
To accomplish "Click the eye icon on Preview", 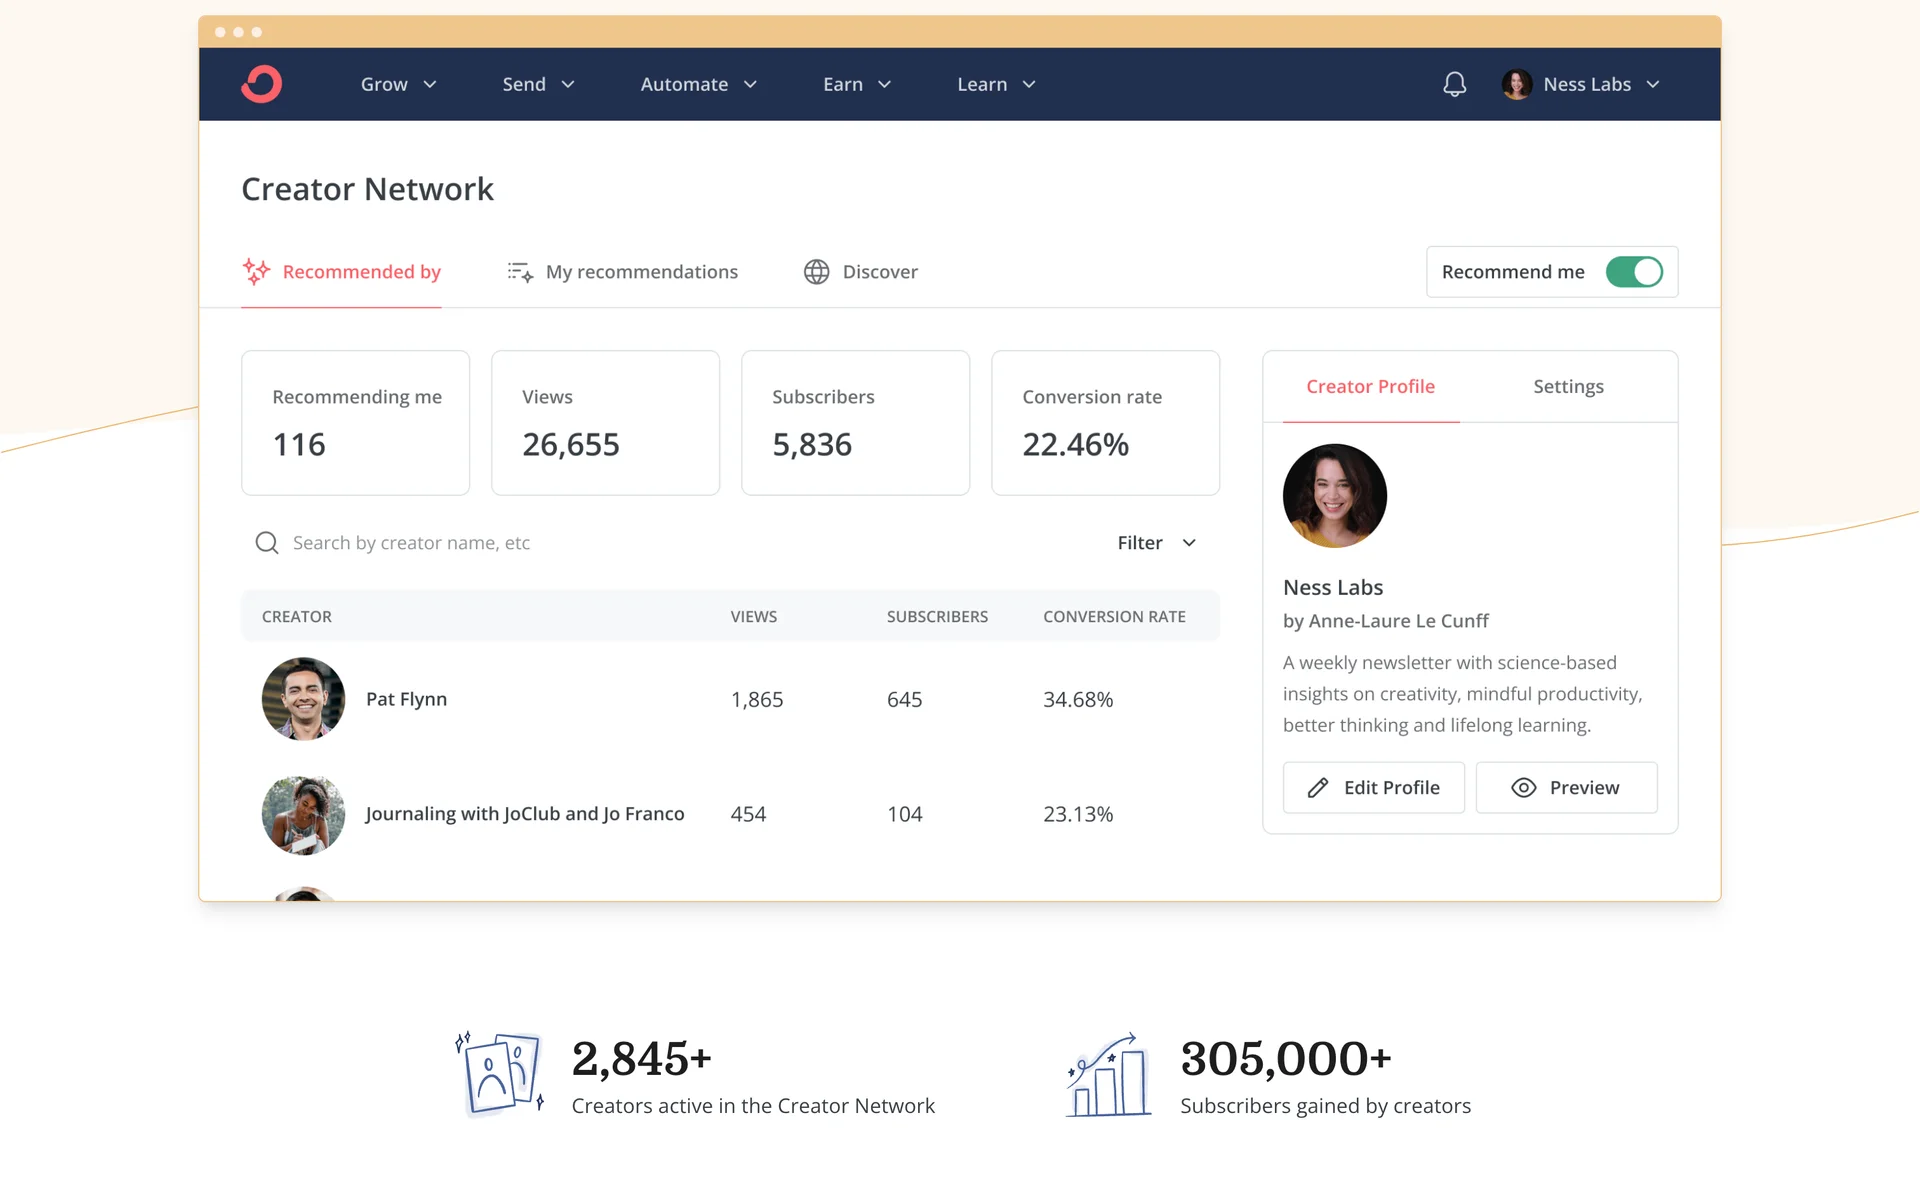I will (x=1523, y=788).
